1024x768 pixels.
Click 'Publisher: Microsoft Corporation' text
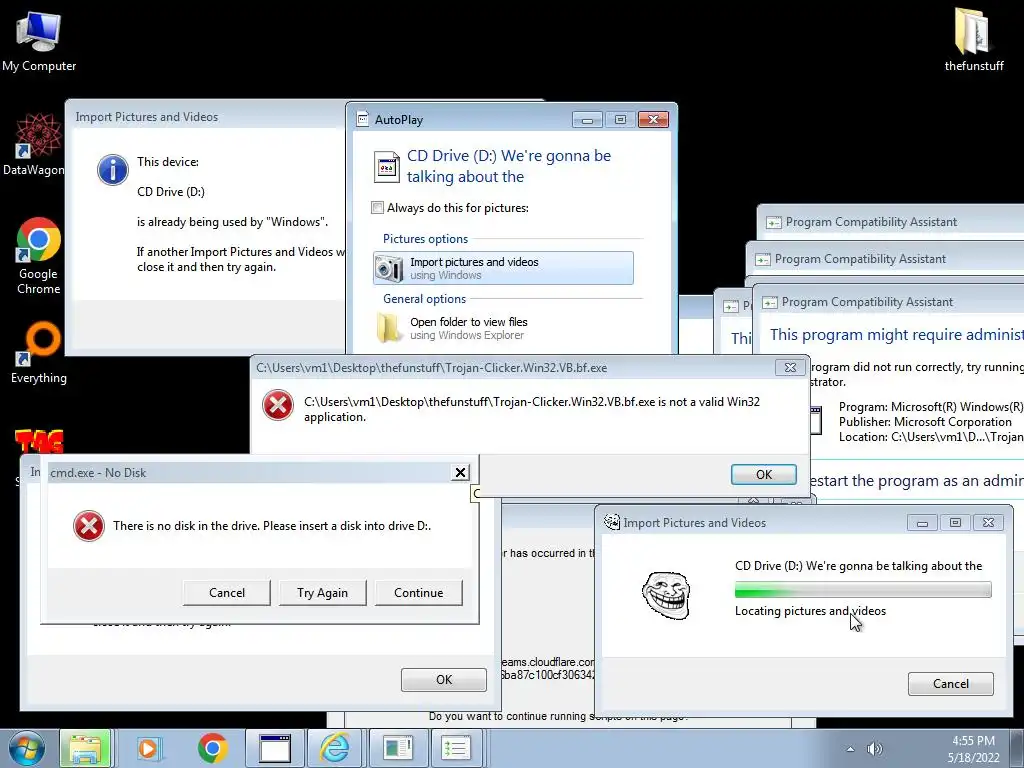[x=925, y=422]
